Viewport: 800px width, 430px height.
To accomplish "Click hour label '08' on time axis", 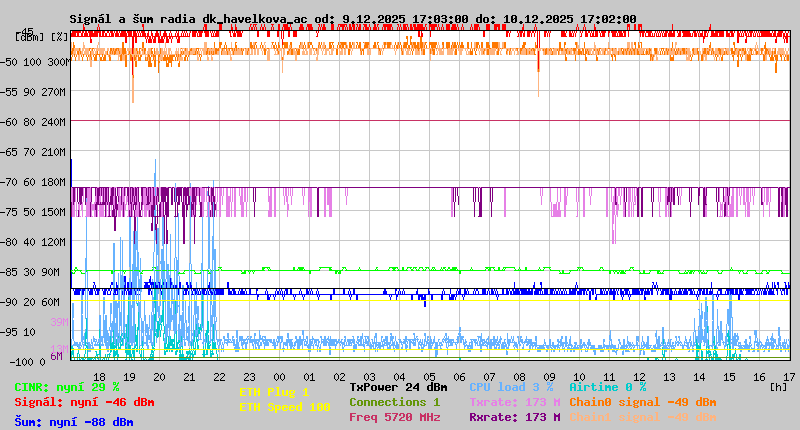I will pyautogui.click(x=519, y=377).
